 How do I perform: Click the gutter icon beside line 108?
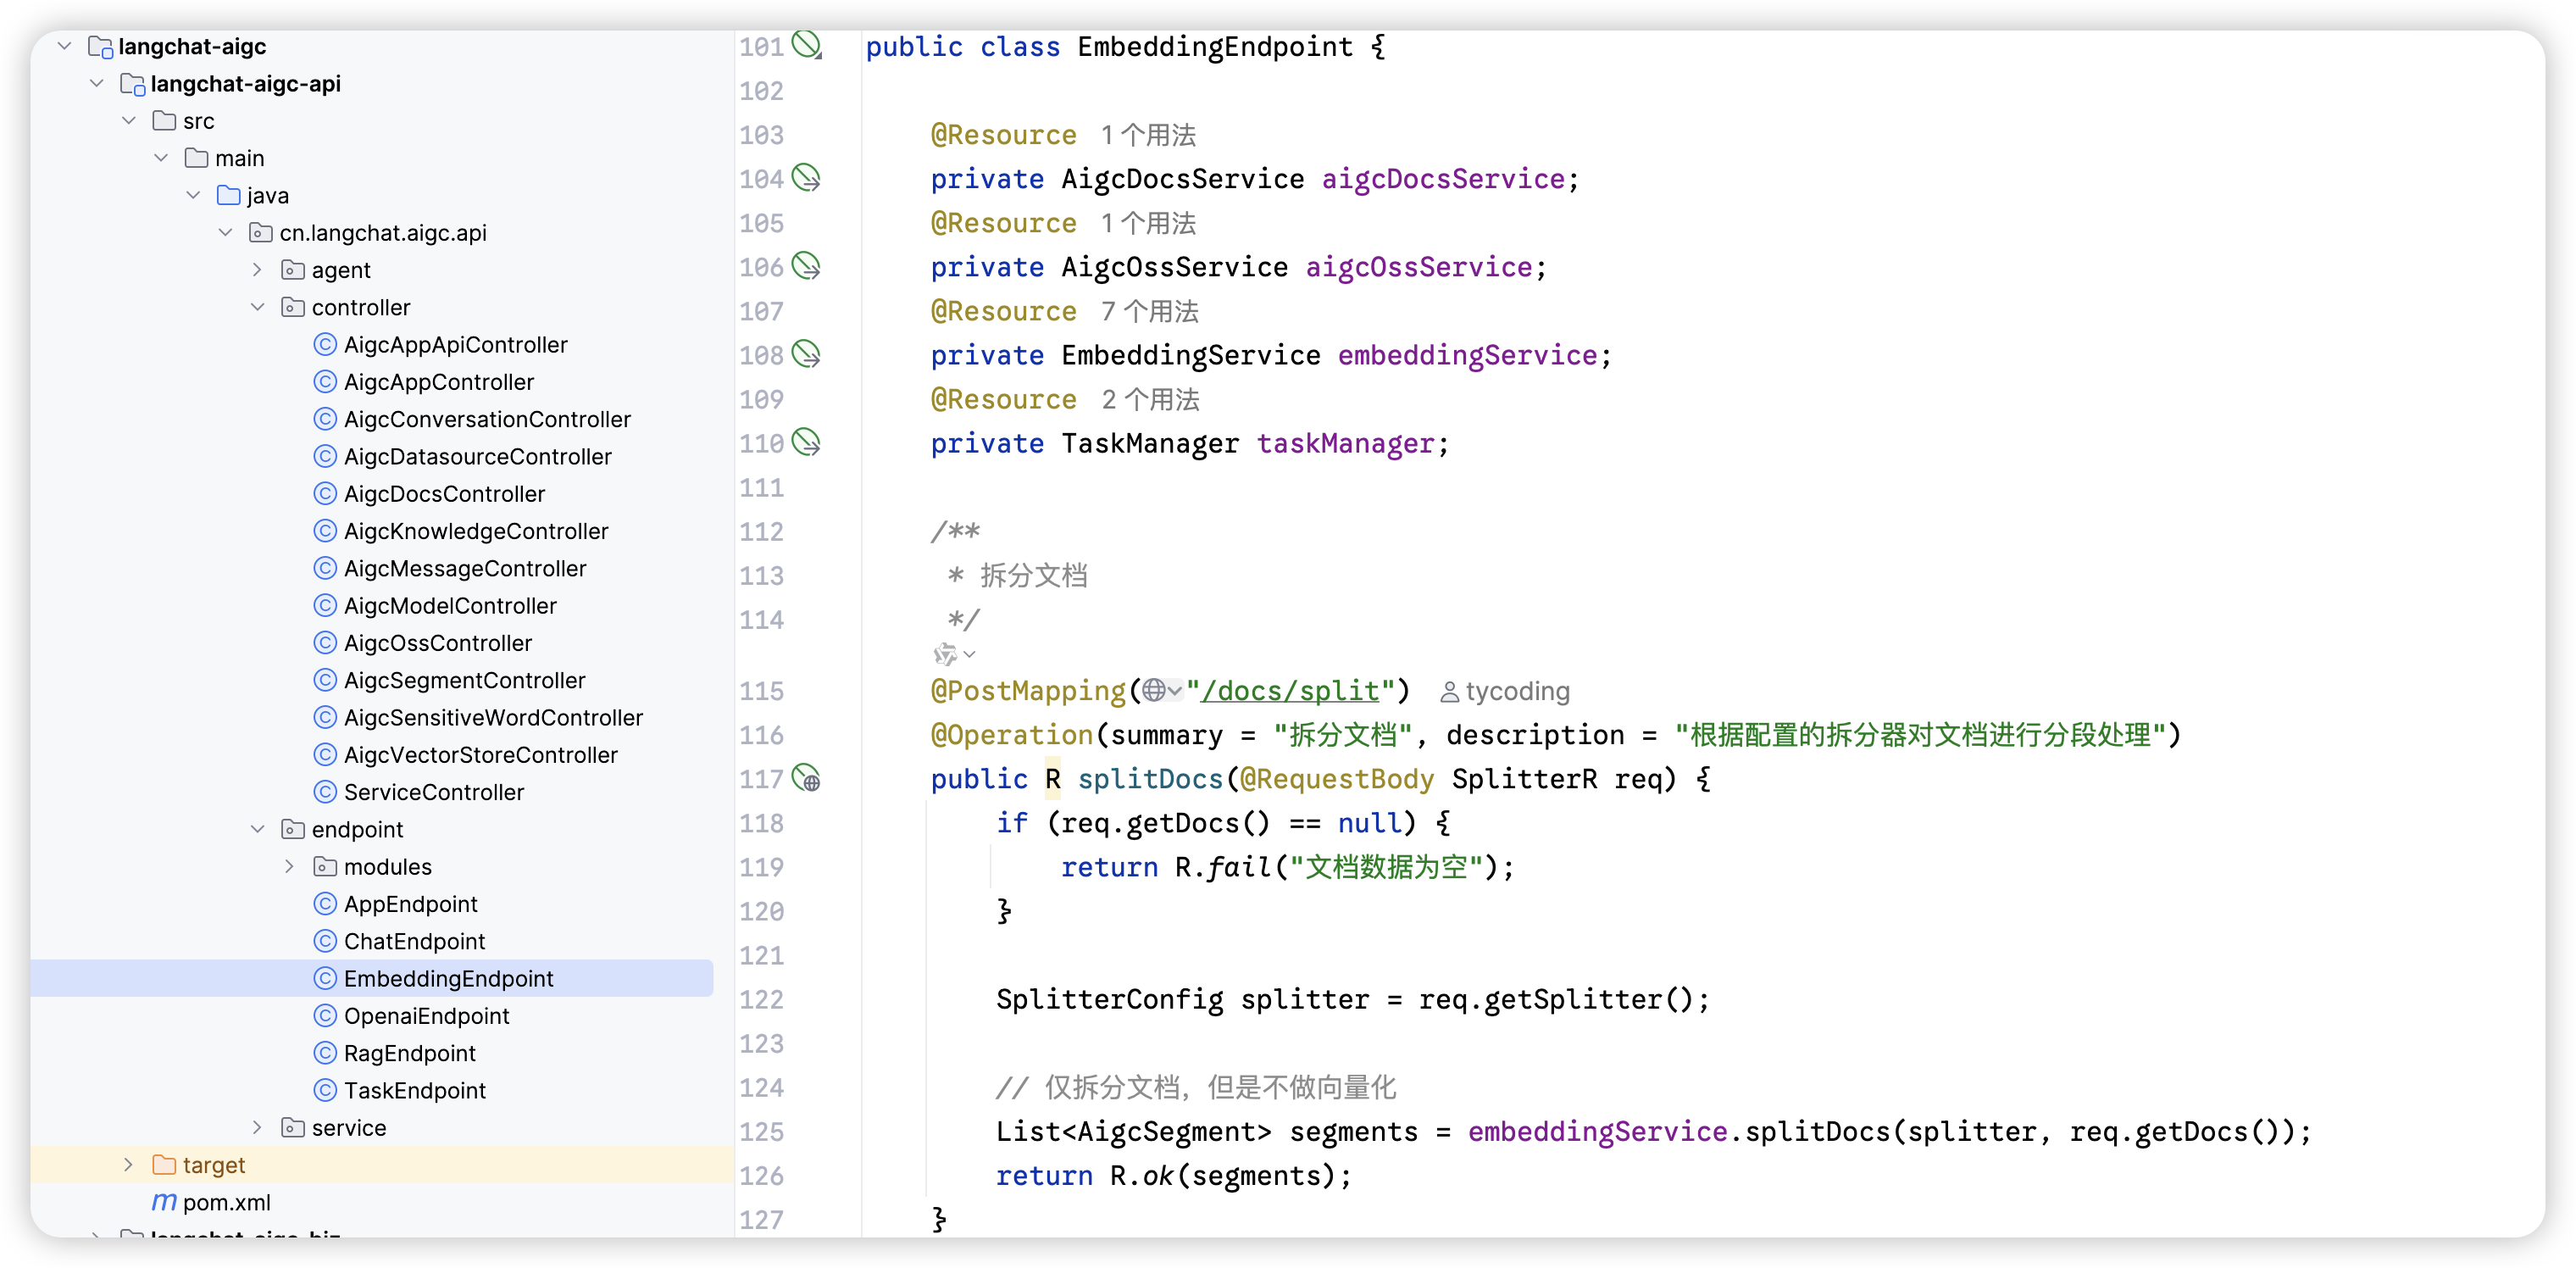(806, 354)
